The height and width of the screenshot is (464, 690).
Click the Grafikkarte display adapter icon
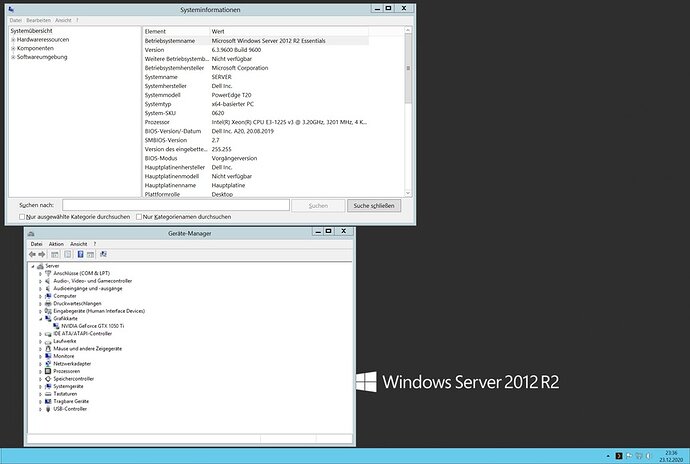click(48, 318)
